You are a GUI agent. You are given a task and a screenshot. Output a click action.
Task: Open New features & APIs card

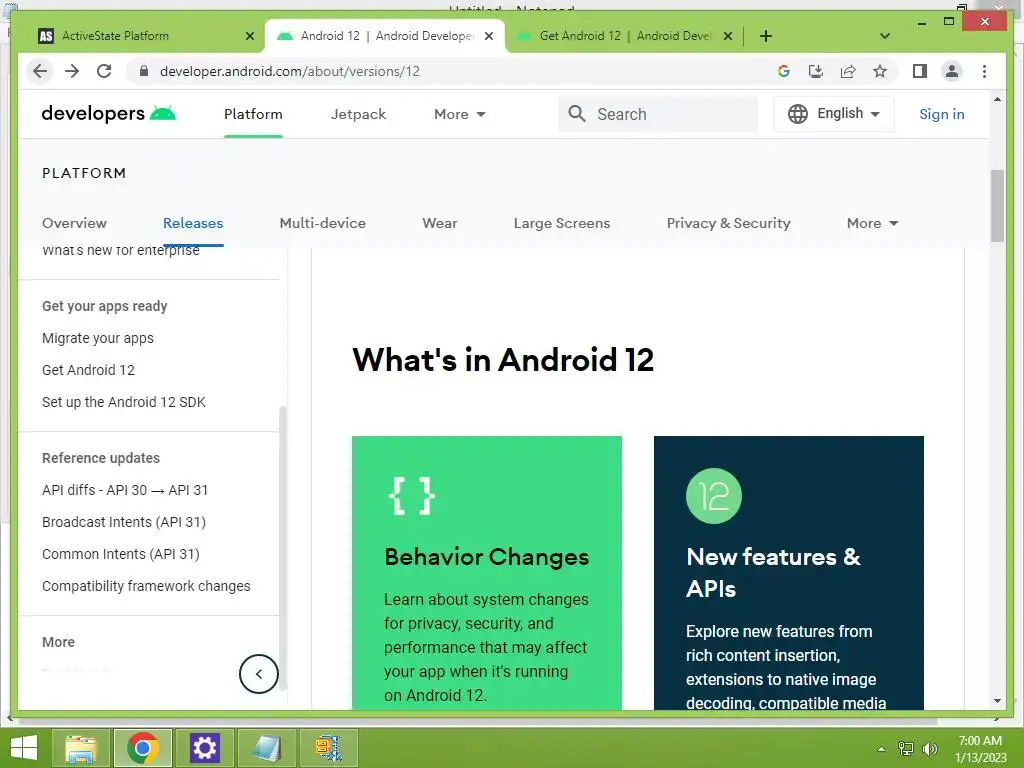788,572
